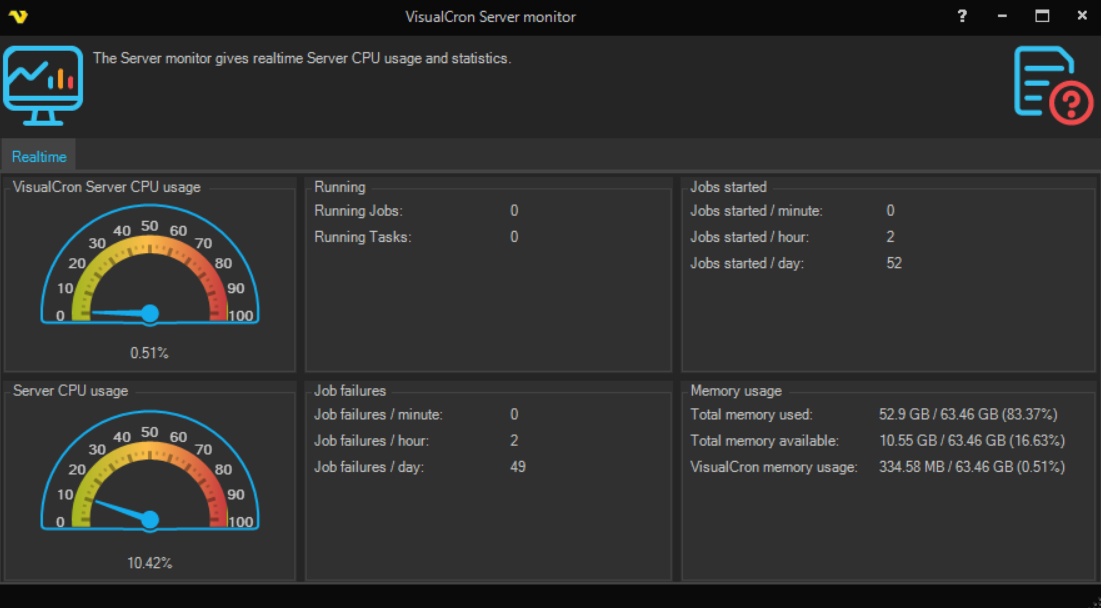Click the question mark help button
This screenshot has height=608, width=1101.
tap(962, 16)
